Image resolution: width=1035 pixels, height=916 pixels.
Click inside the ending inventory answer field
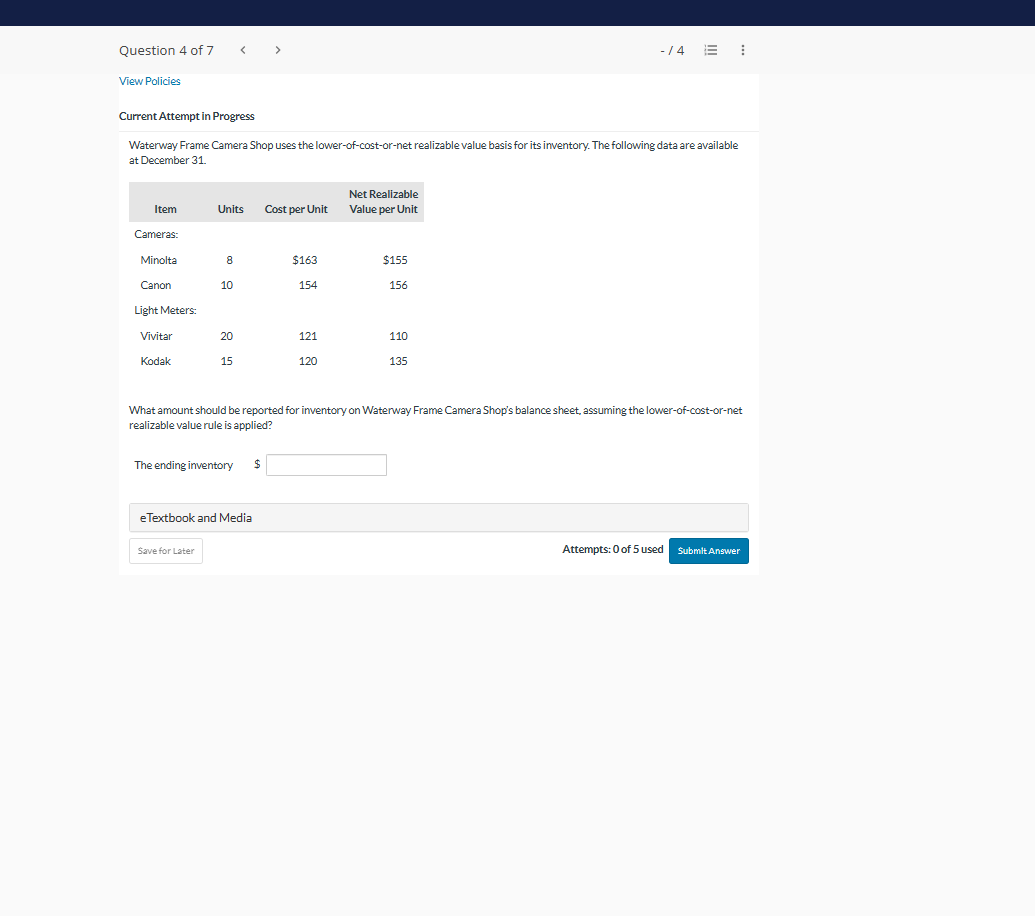(x=325, y=464)
